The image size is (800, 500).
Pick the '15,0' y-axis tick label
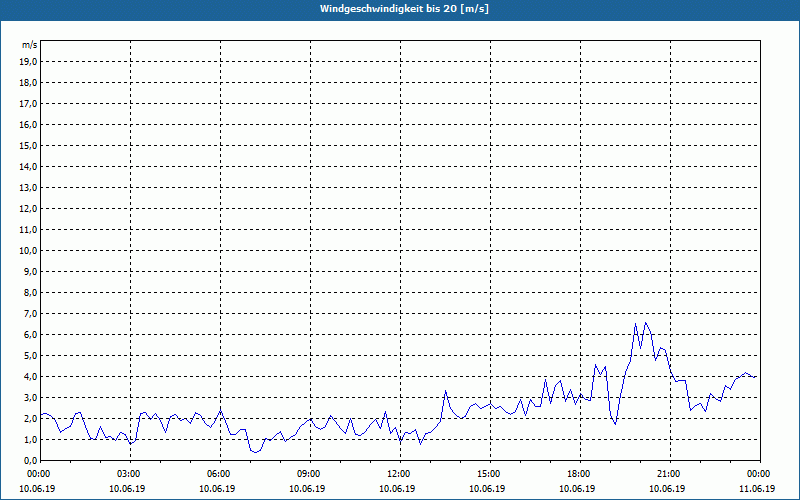click(x=28, y=145)
